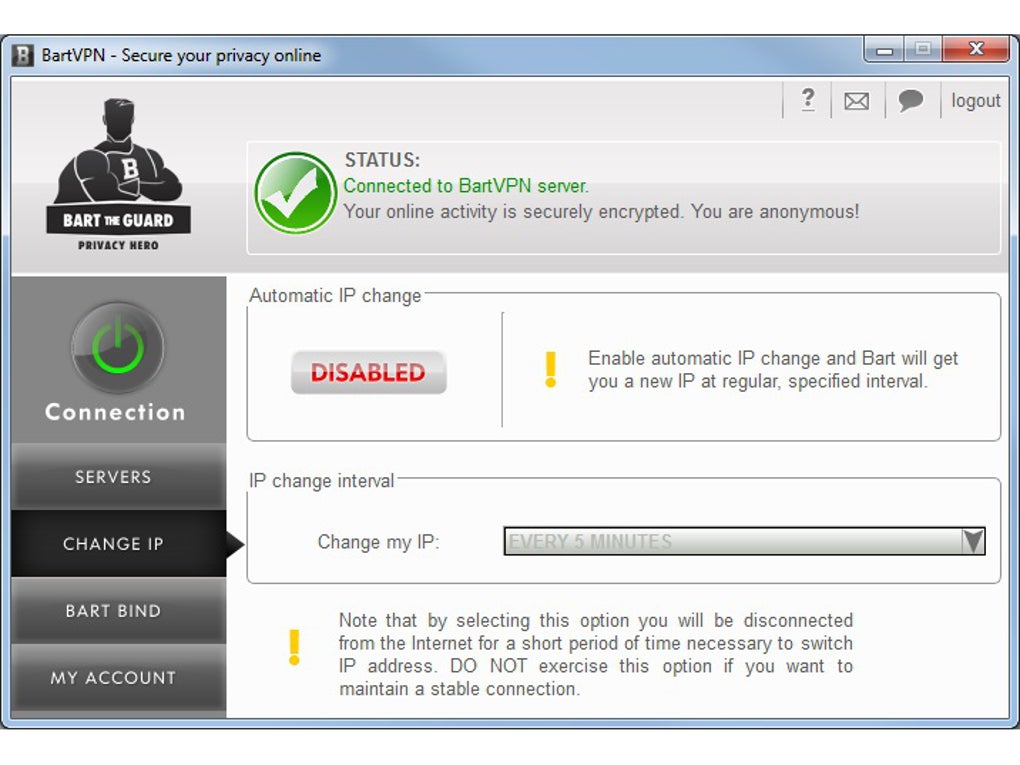The image size is (1020, 765).
Task: Click the 'STATUS:' heading text
Action: [x=382, y=160]
